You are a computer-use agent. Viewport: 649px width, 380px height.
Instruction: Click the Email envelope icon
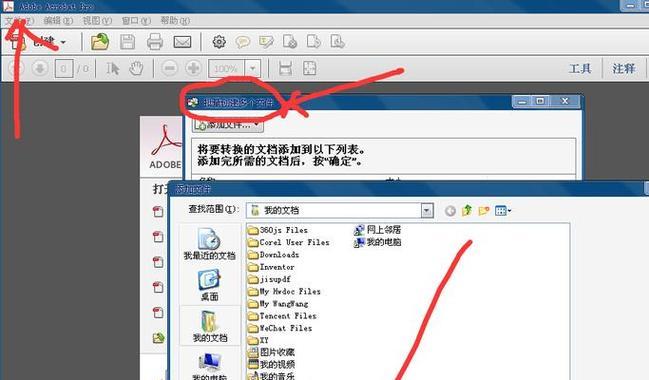(x=182, y=42)
